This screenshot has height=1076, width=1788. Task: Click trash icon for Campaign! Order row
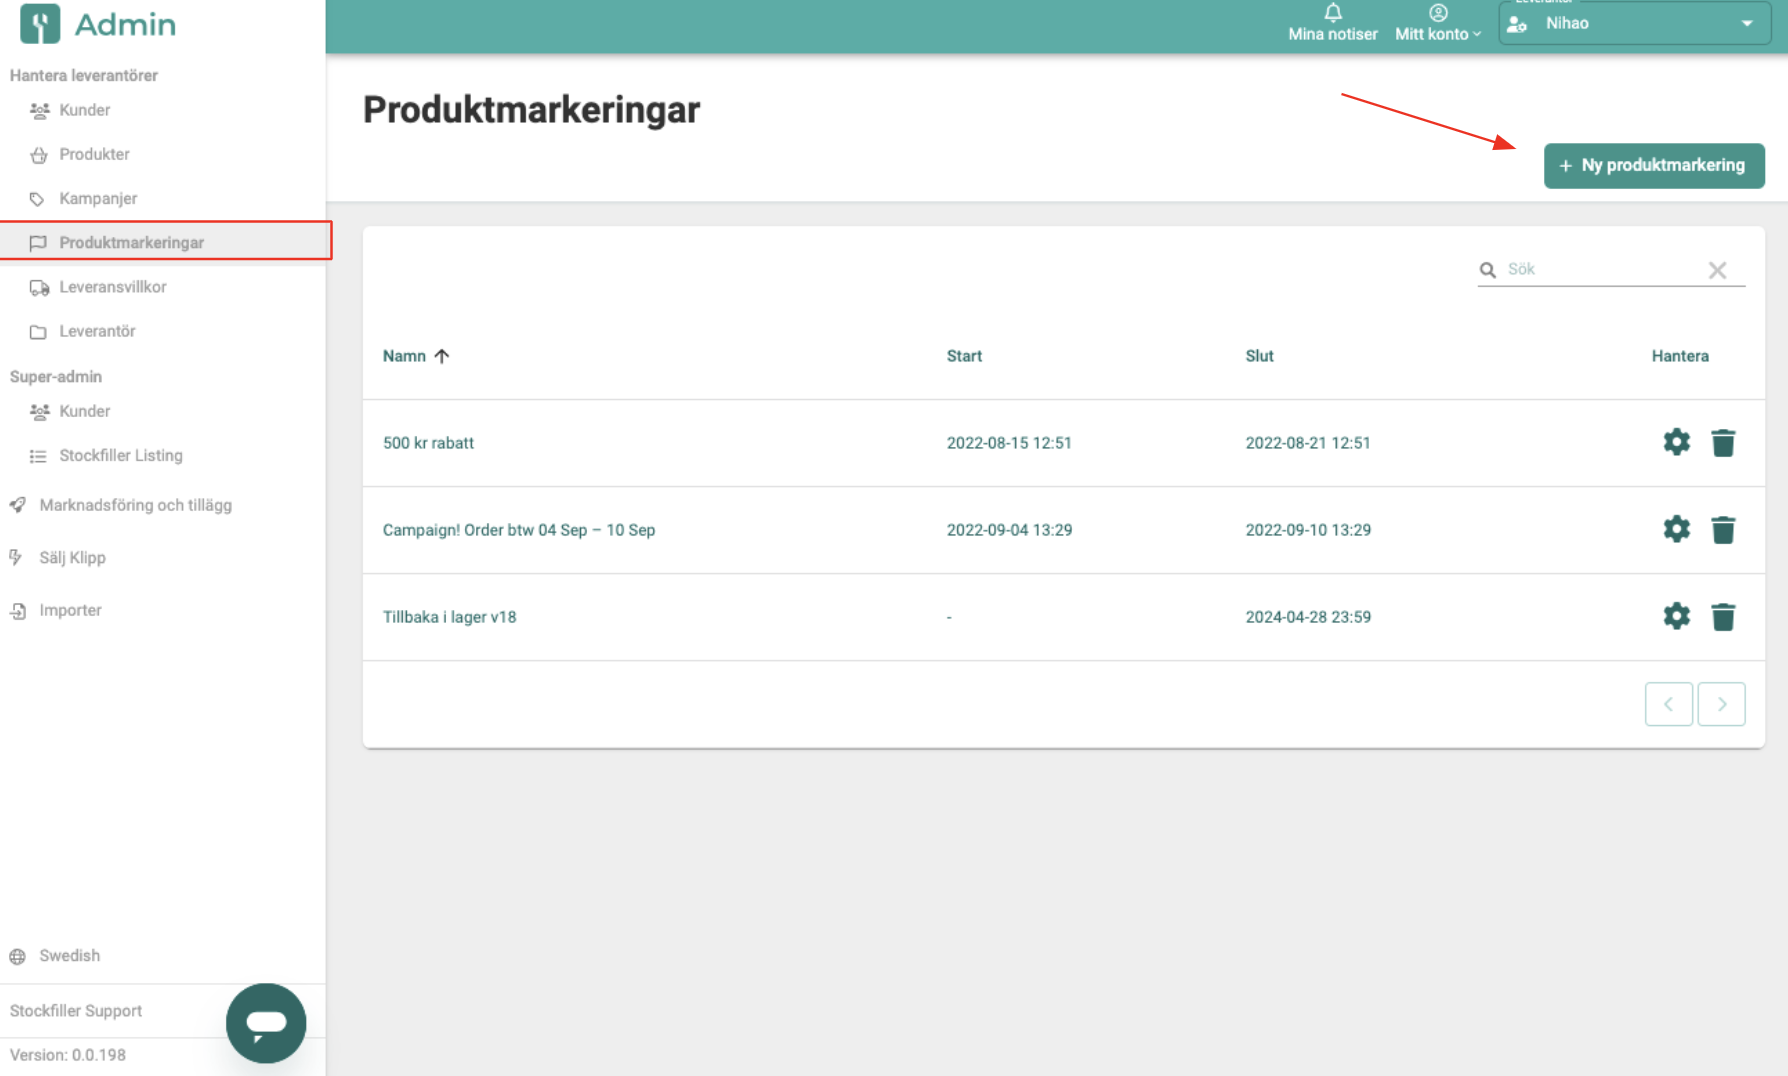(x=1722, y=530)
